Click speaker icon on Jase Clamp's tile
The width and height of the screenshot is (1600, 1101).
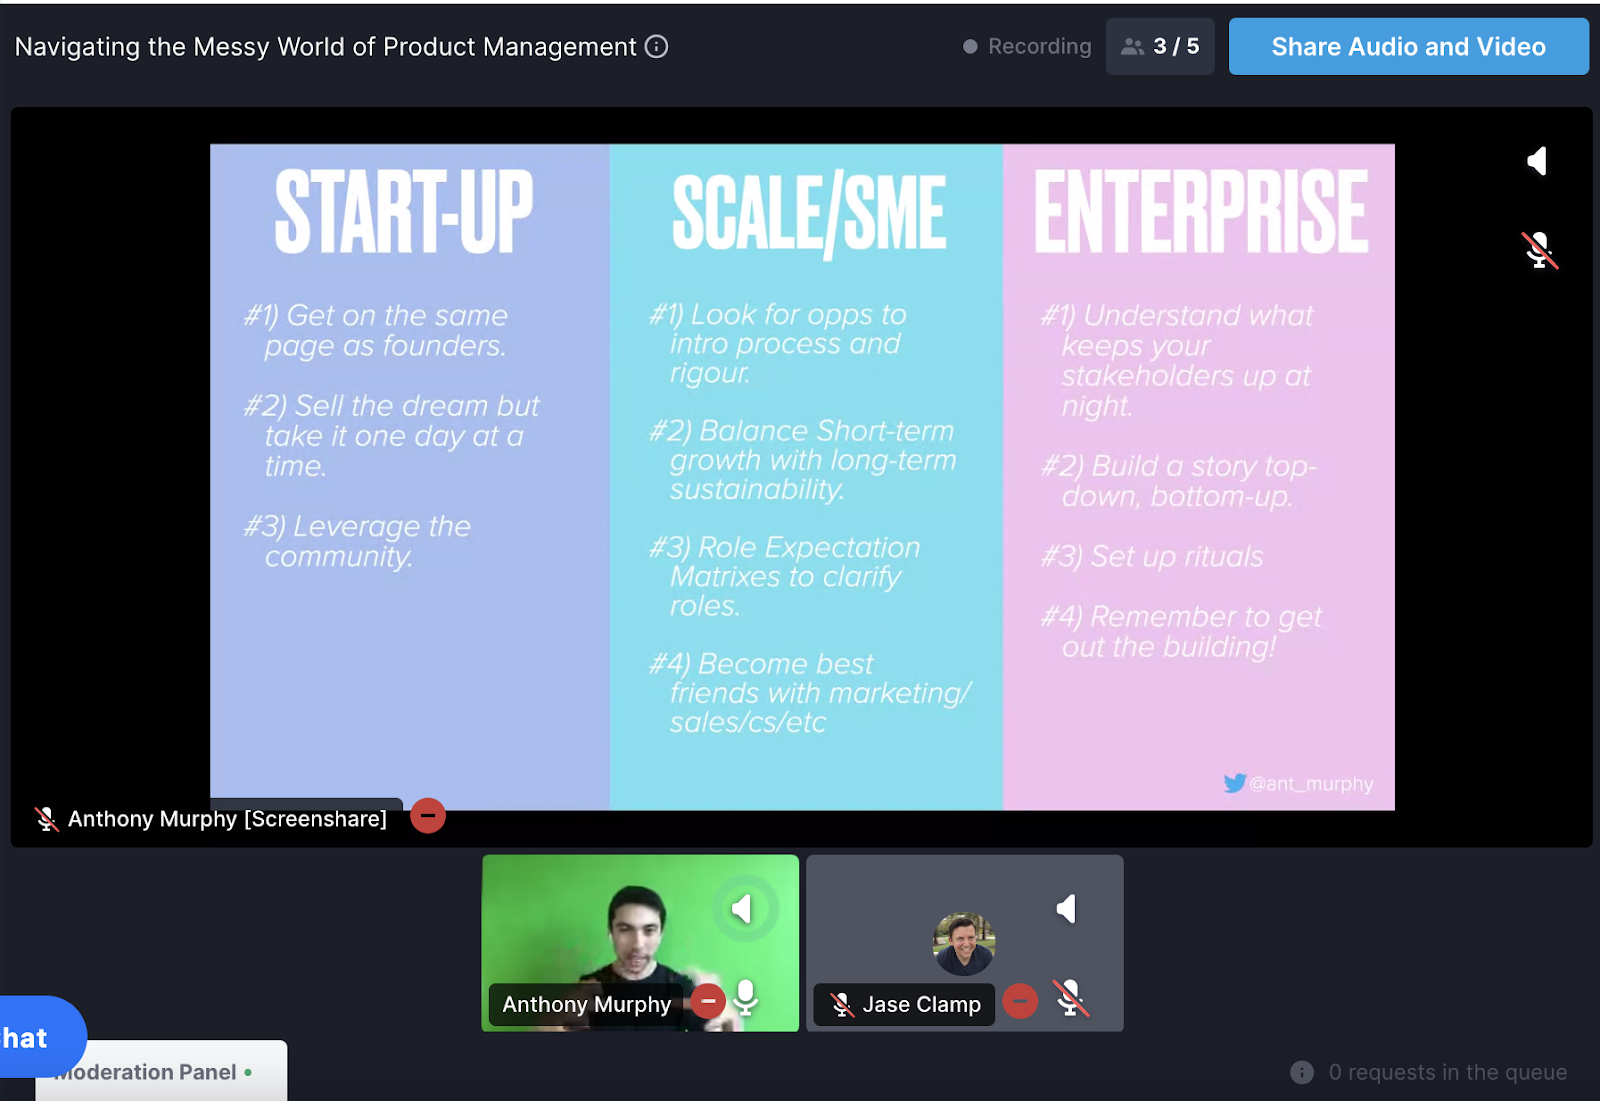point(1067,909)
